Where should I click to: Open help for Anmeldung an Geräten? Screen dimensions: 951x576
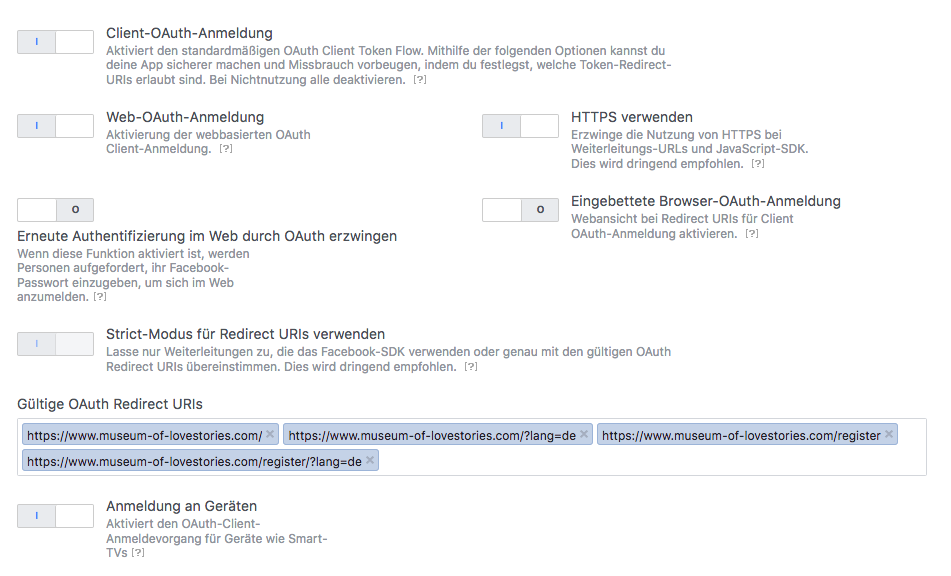(138, 553)
